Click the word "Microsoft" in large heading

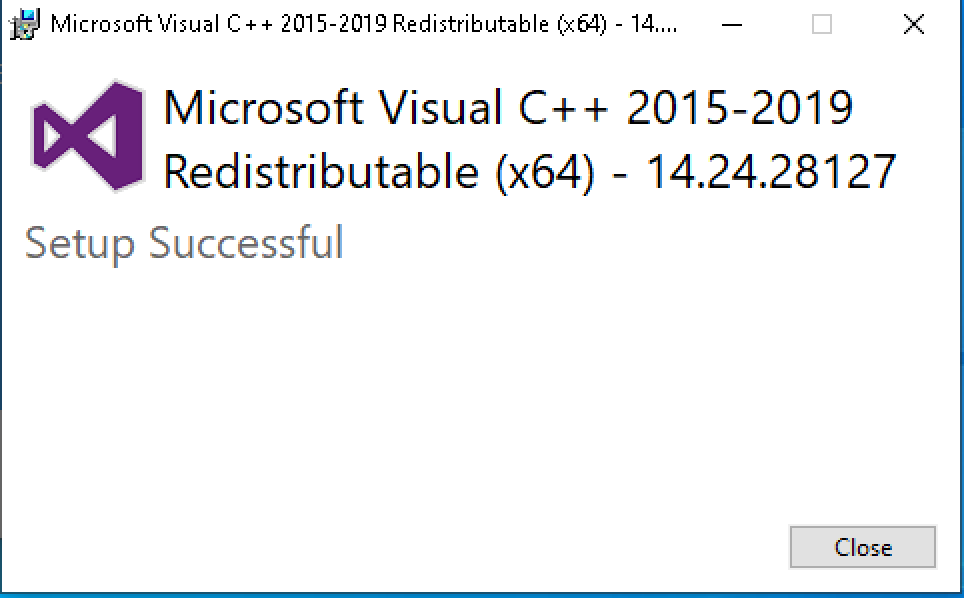(263, 108)
